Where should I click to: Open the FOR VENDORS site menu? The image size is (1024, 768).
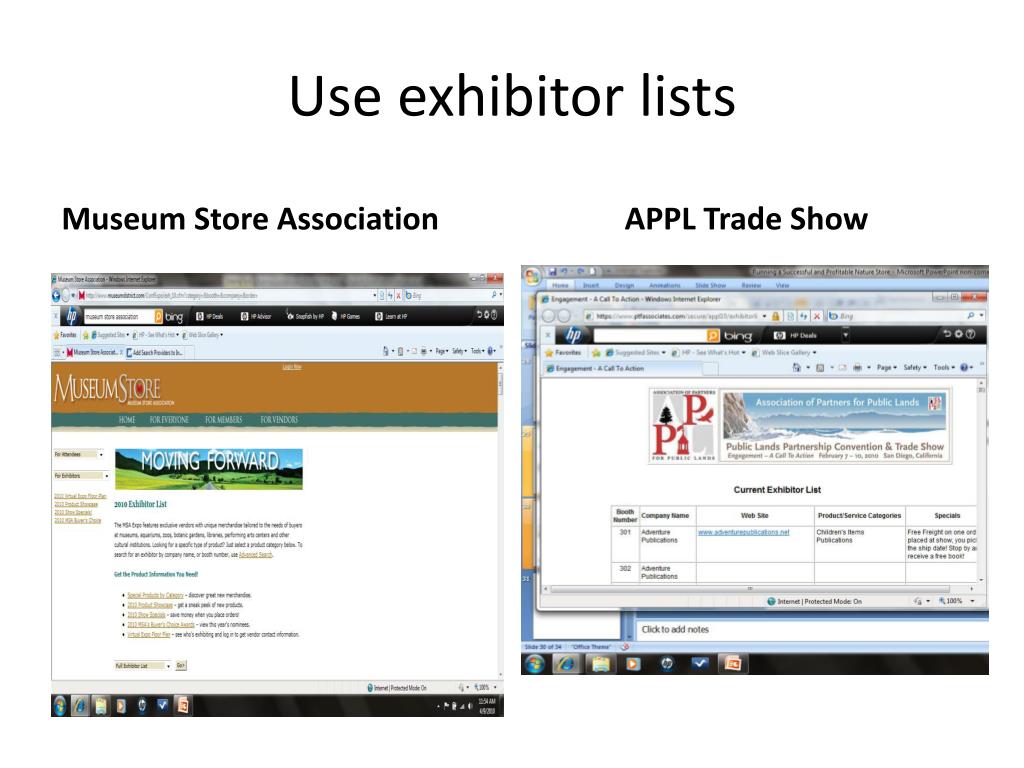279,420
